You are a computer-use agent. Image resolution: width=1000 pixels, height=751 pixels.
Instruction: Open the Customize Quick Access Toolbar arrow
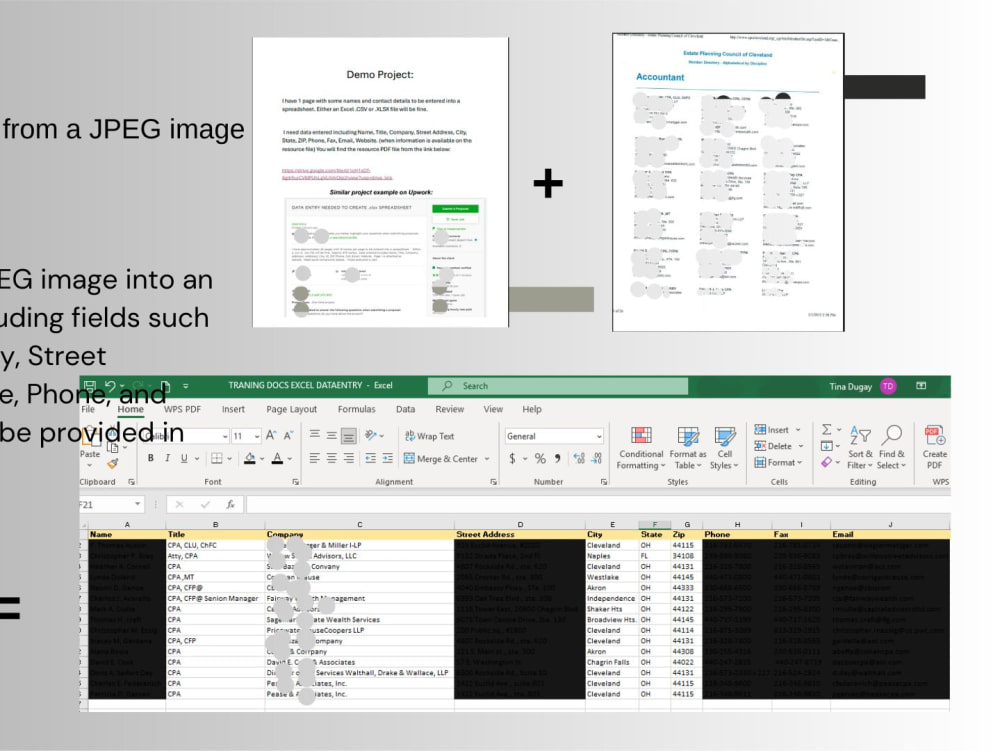tap(186, 386)
